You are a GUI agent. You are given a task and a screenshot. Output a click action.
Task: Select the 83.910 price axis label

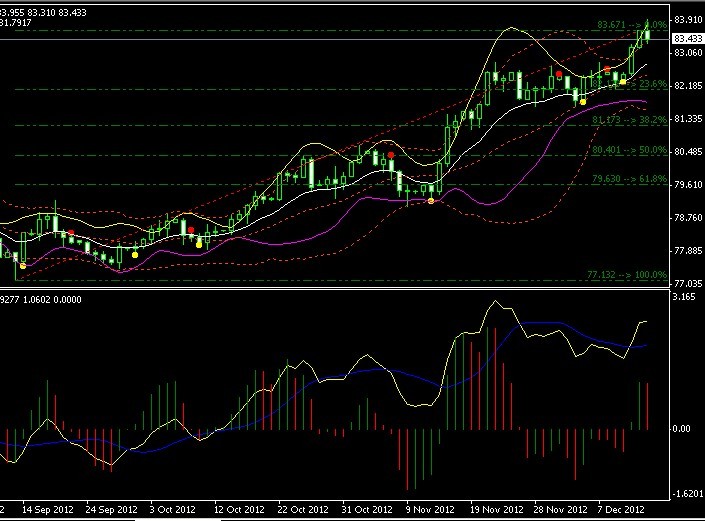coord(688,20)
